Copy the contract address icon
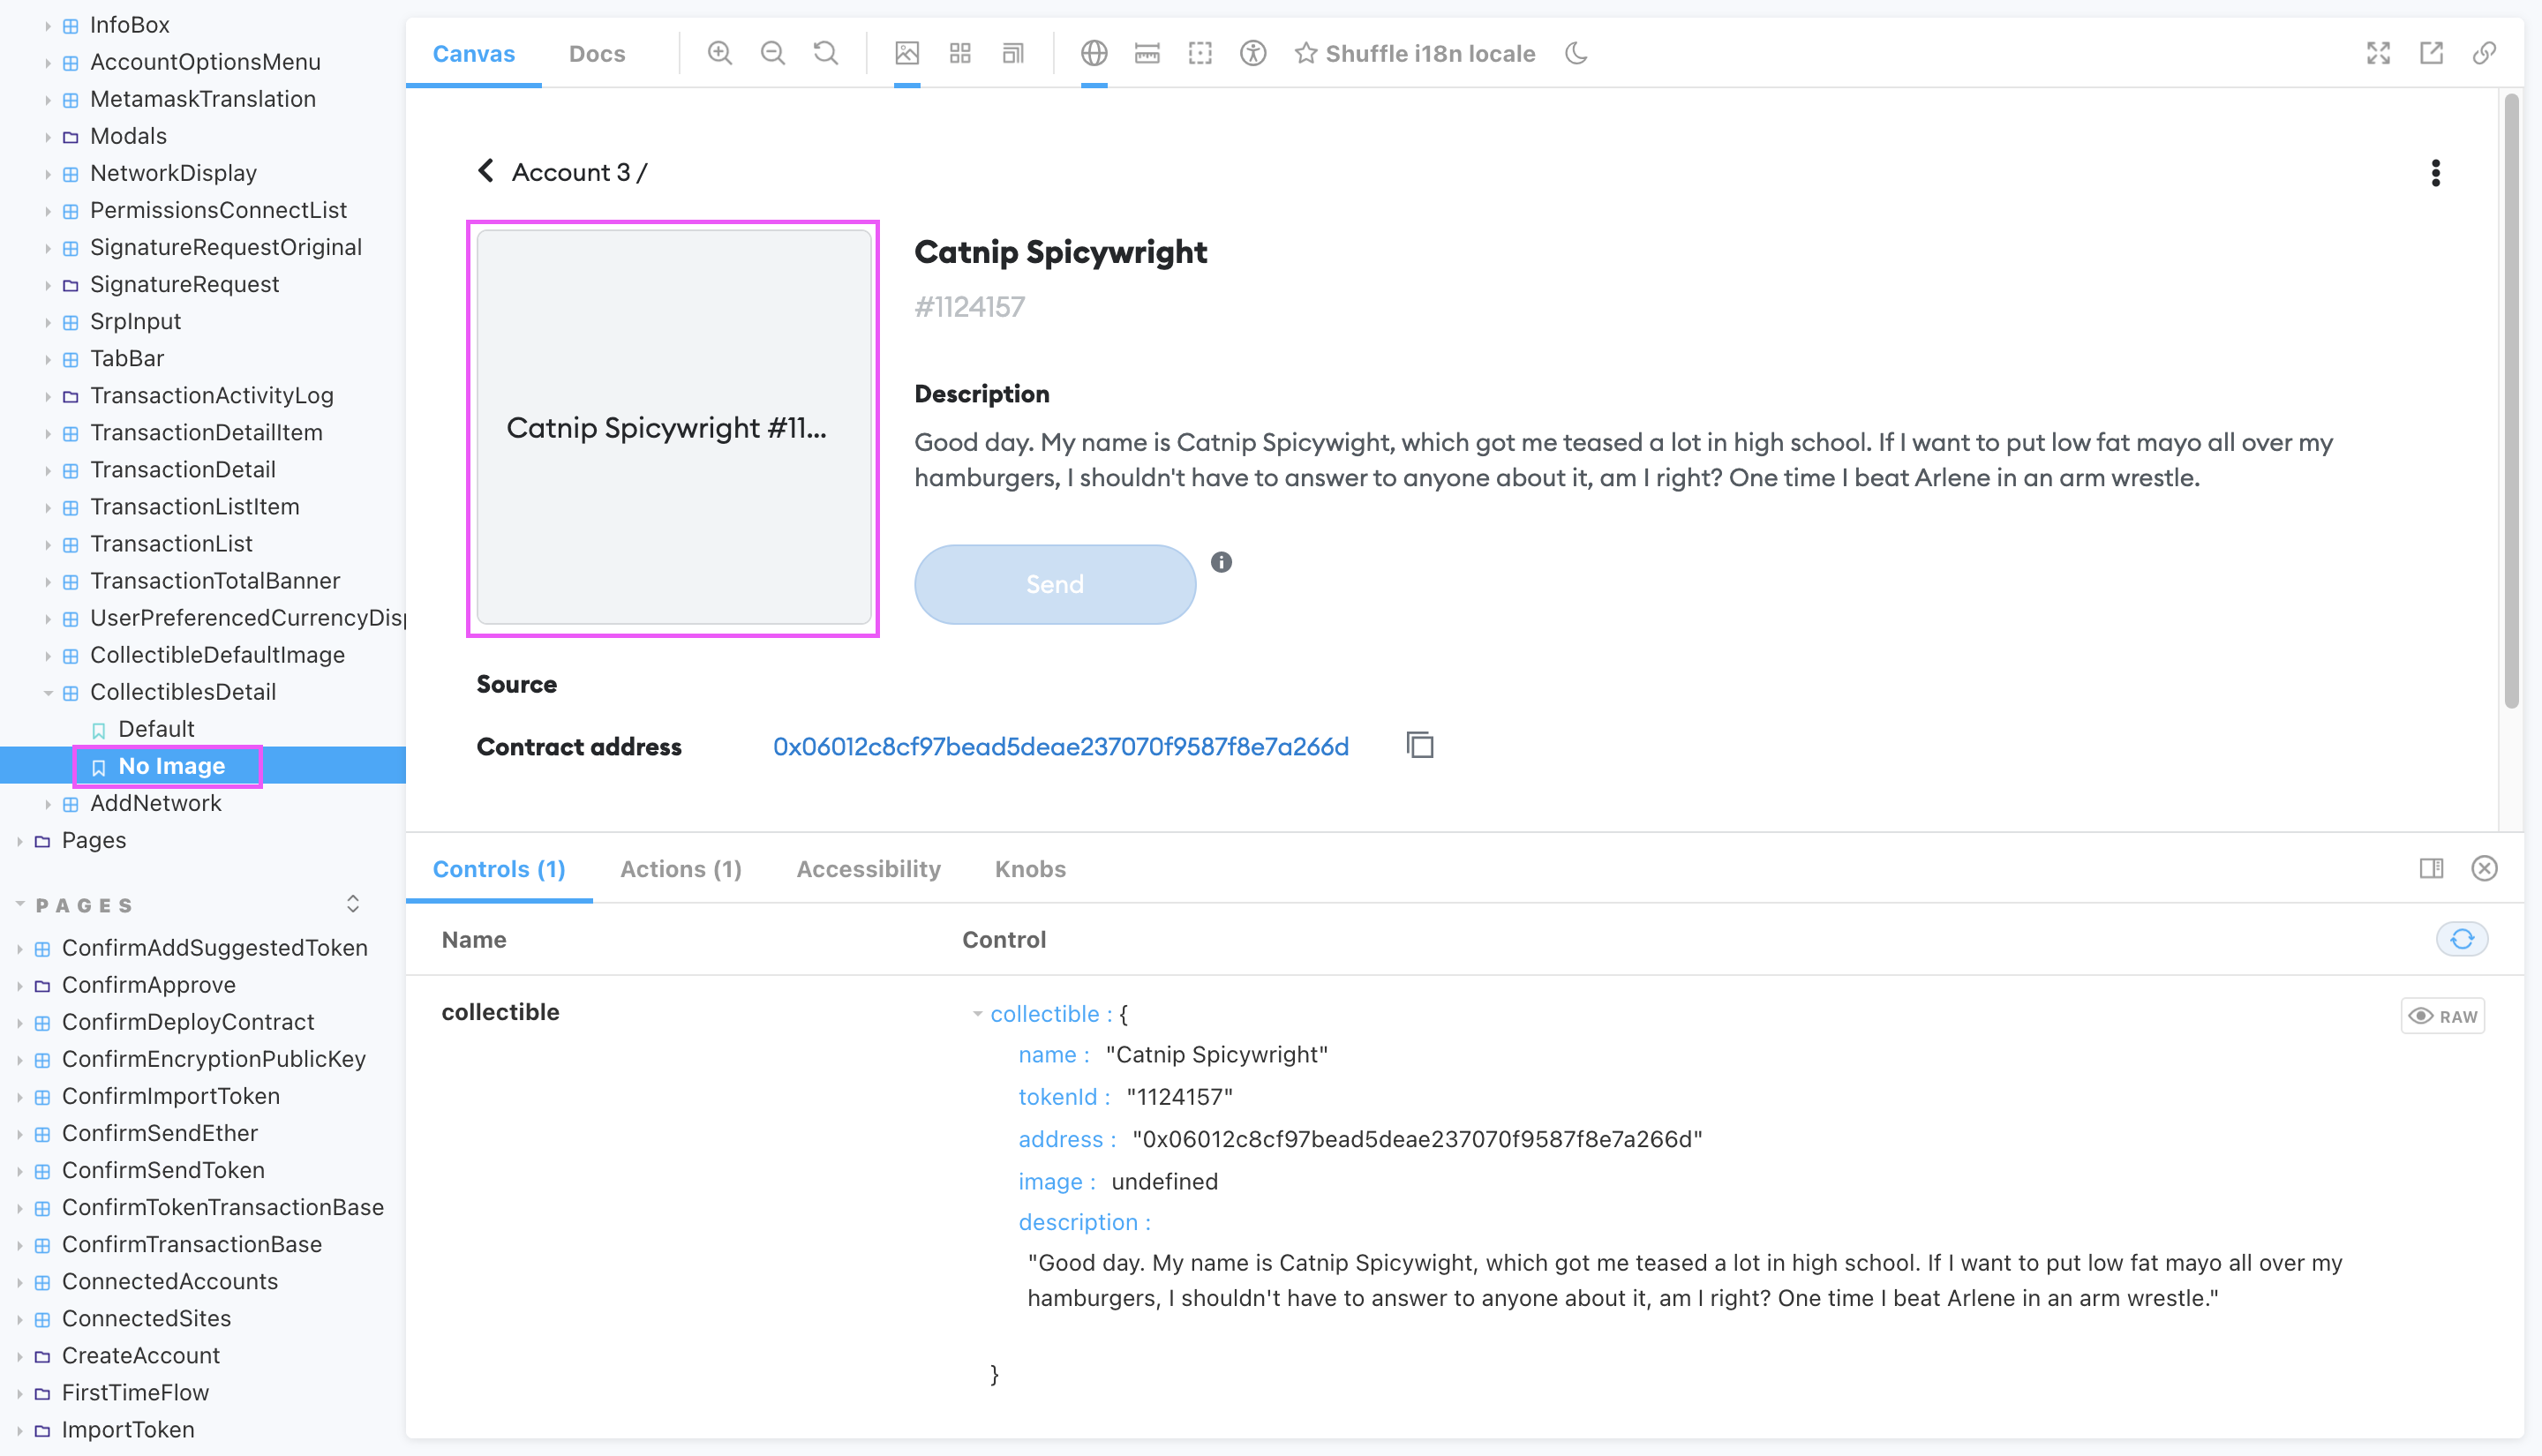The image size is (2542, 1456). [1420, 746]
